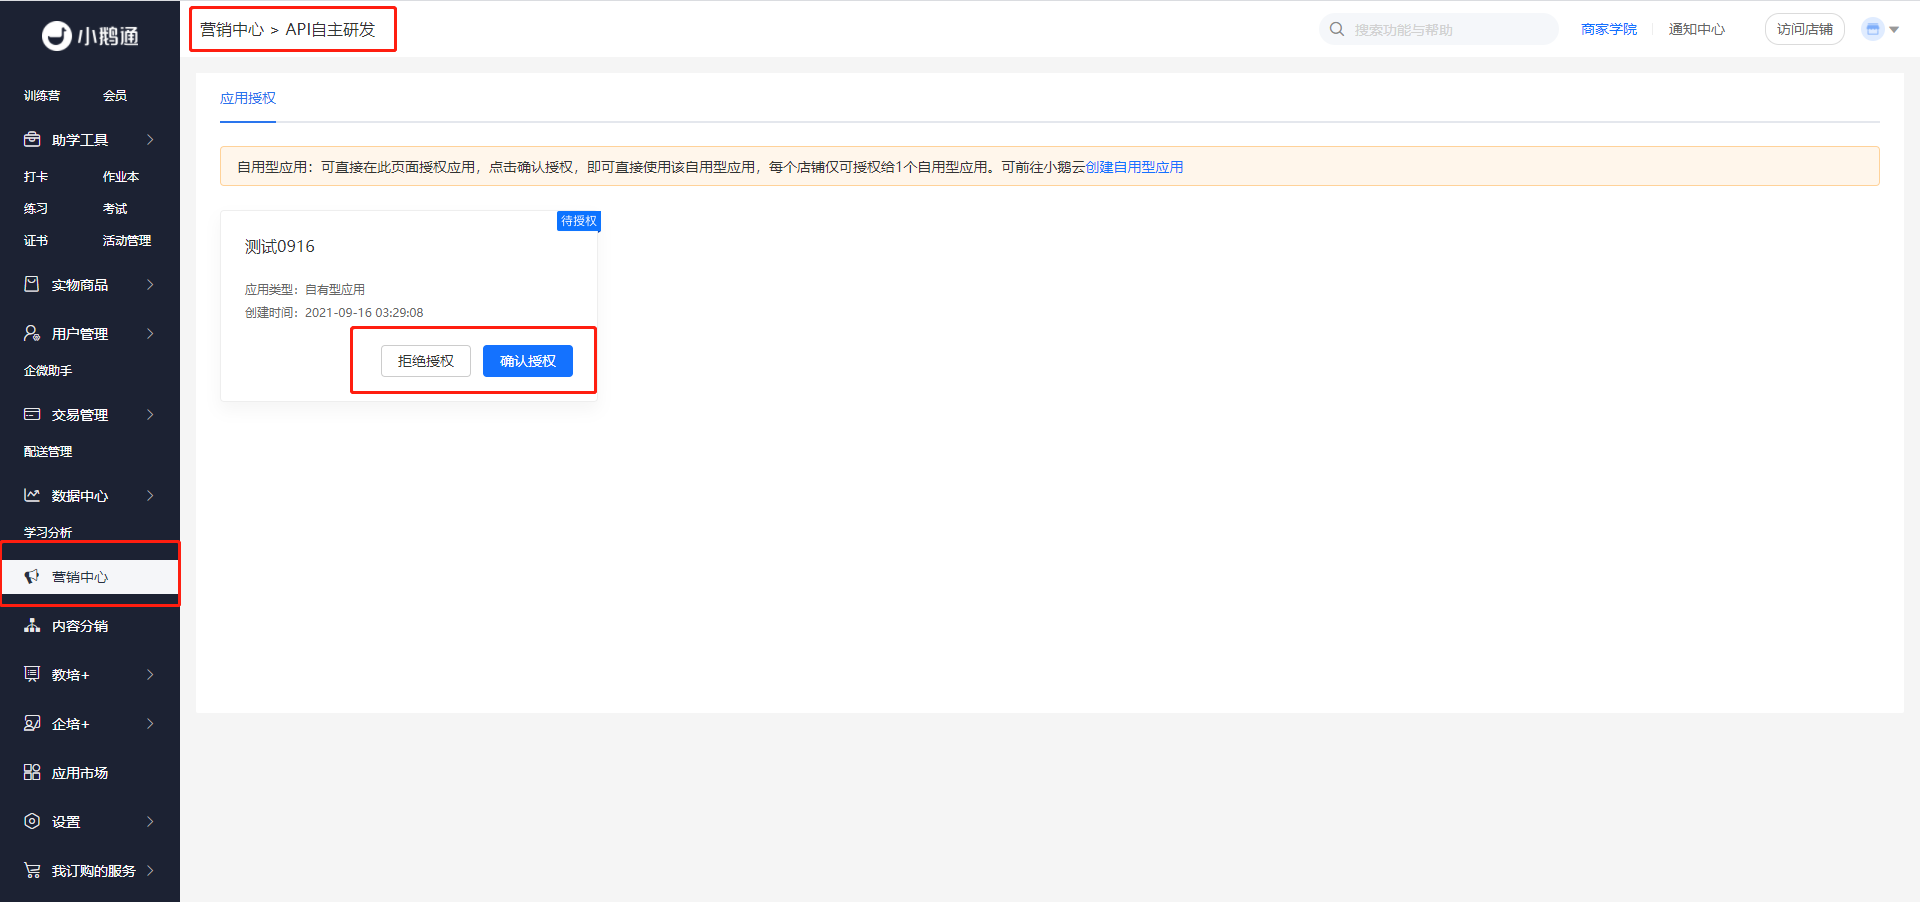The width and height of the screenshot is (1920, 902).
Task: Expand the 交易管理 chevron
Action: pyautogui.click(x=150, y=414)
